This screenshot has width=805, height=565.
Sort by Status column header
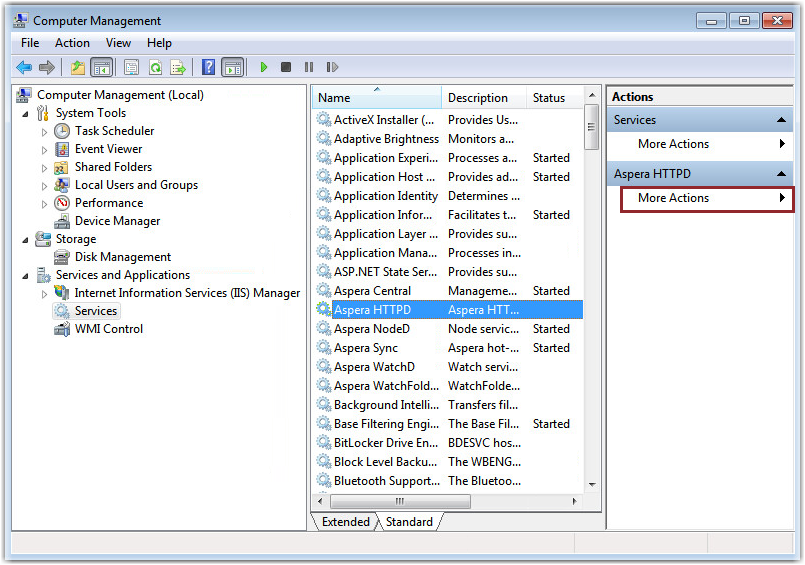(555, 98)
